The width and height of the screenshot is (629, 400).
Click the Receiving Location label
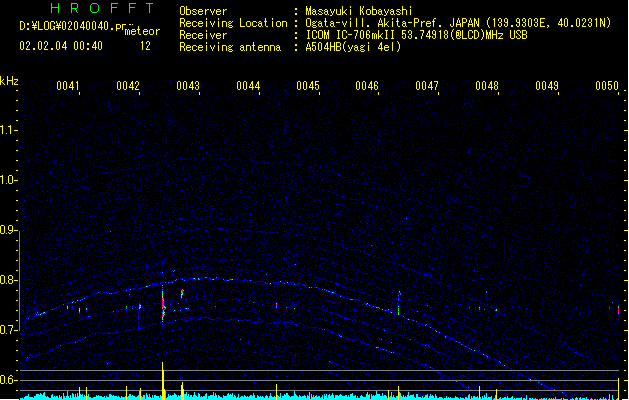click(233, 23)
